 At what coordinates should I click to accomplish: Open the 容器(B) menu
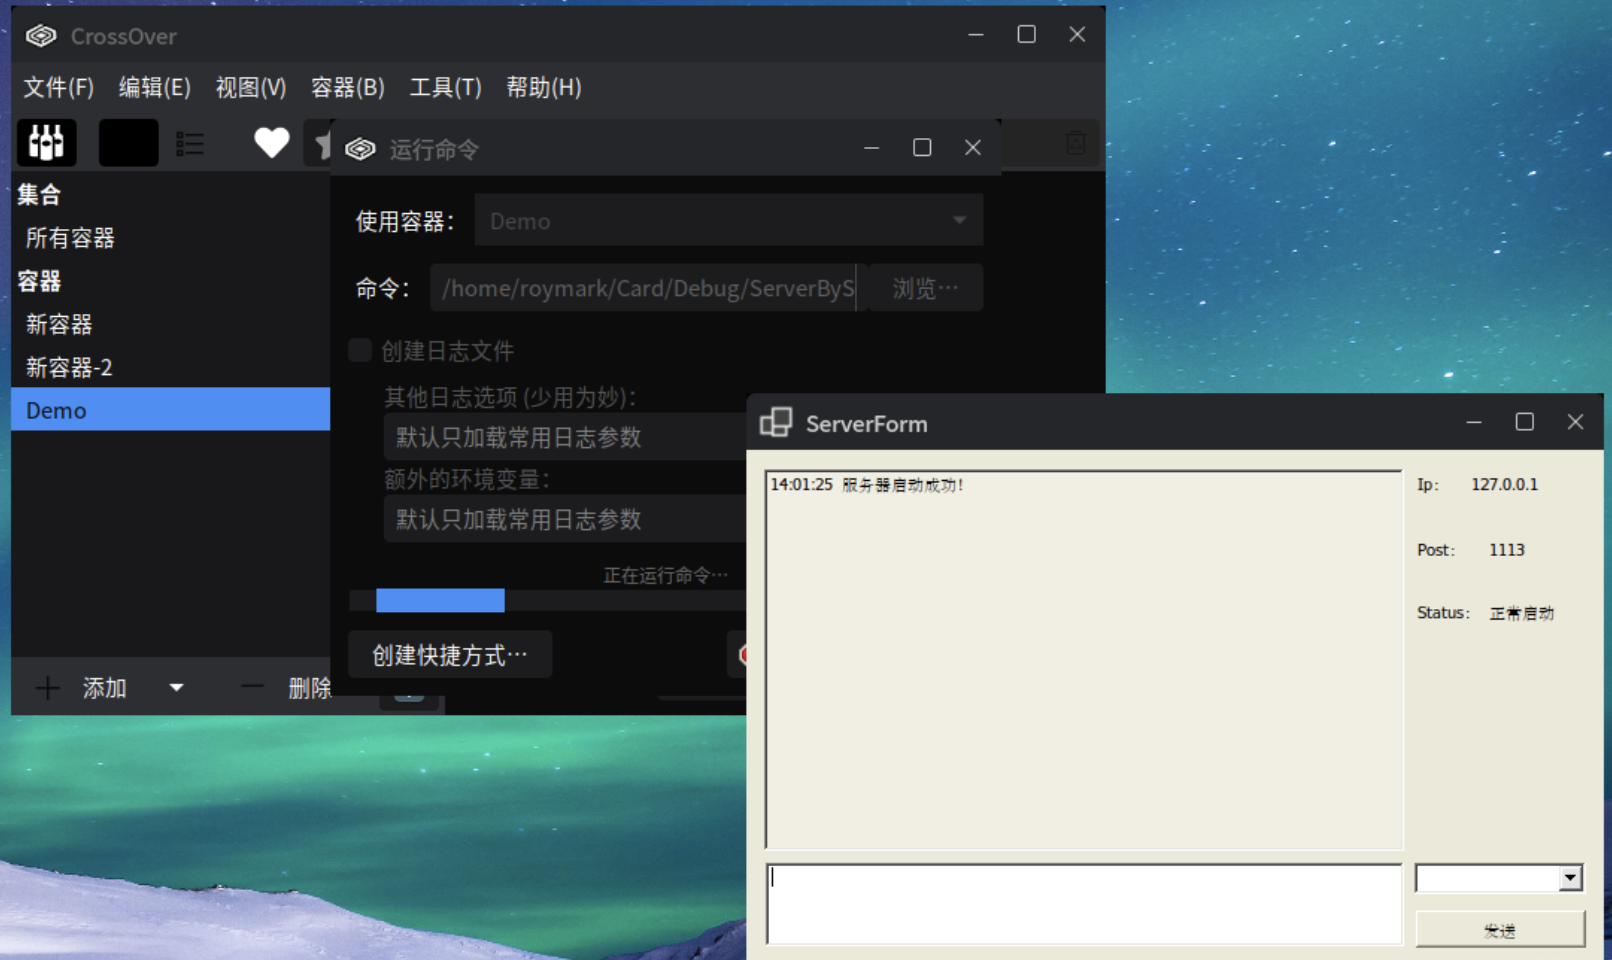point(347,88)
